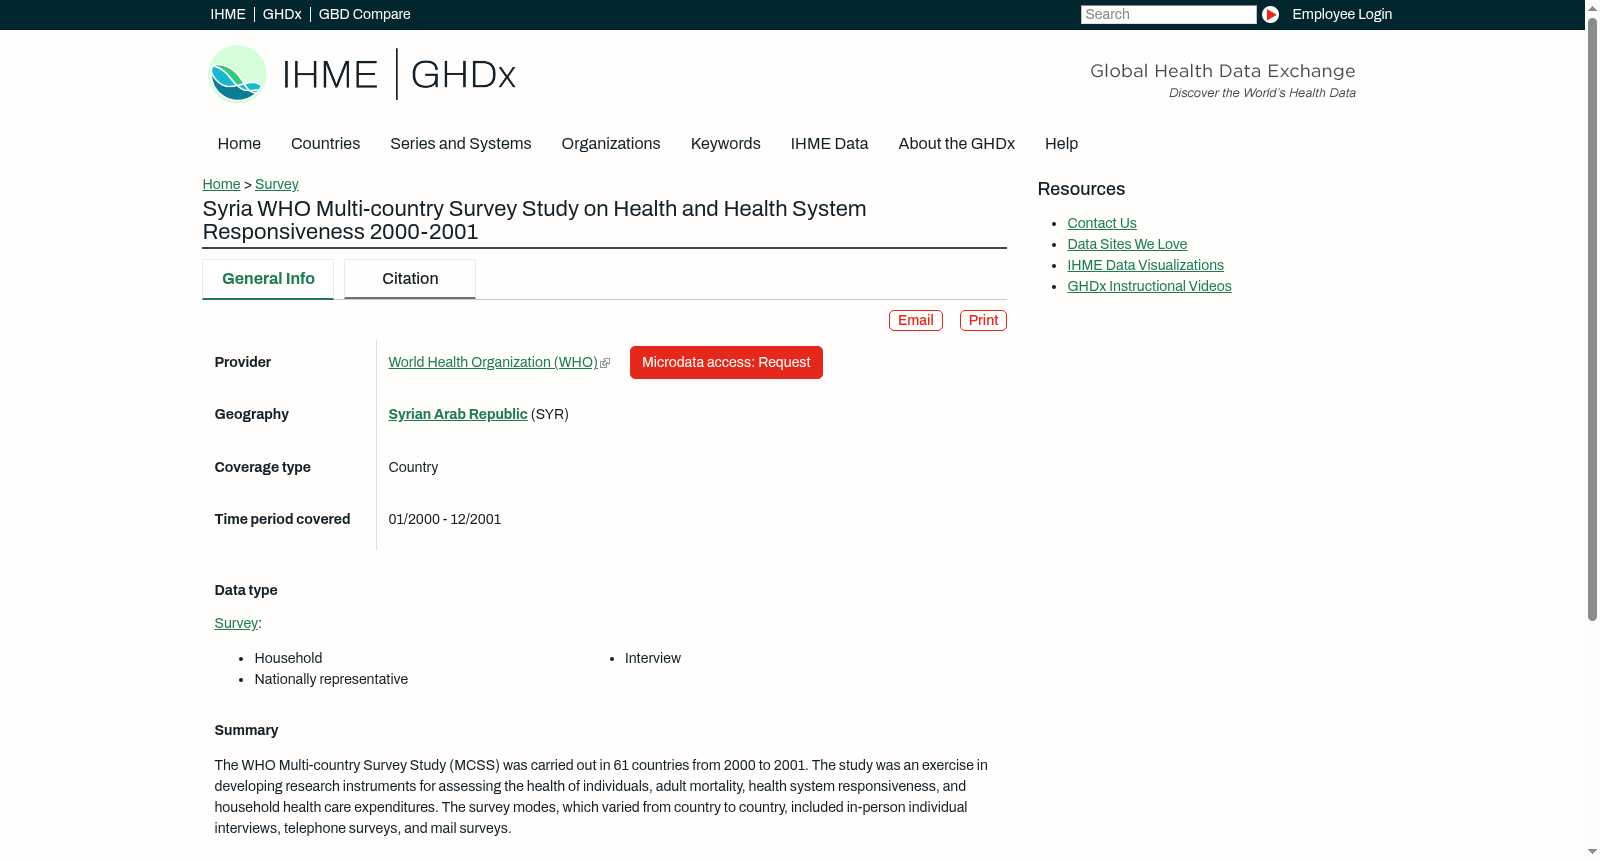Click Home breadcrumb link
Viewport: 1600px width, 861px height.
(221, 184)
